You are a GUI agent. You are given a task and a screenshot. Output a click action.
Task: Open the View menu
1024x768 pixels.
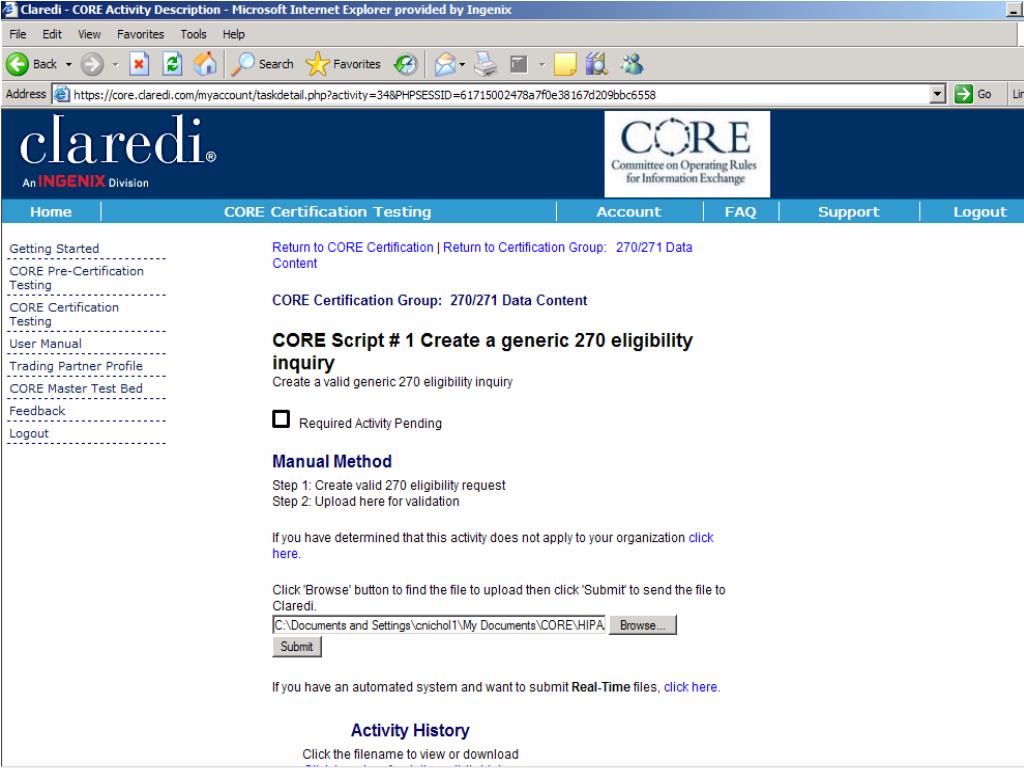pyautogui.click(x=89, y=34)
